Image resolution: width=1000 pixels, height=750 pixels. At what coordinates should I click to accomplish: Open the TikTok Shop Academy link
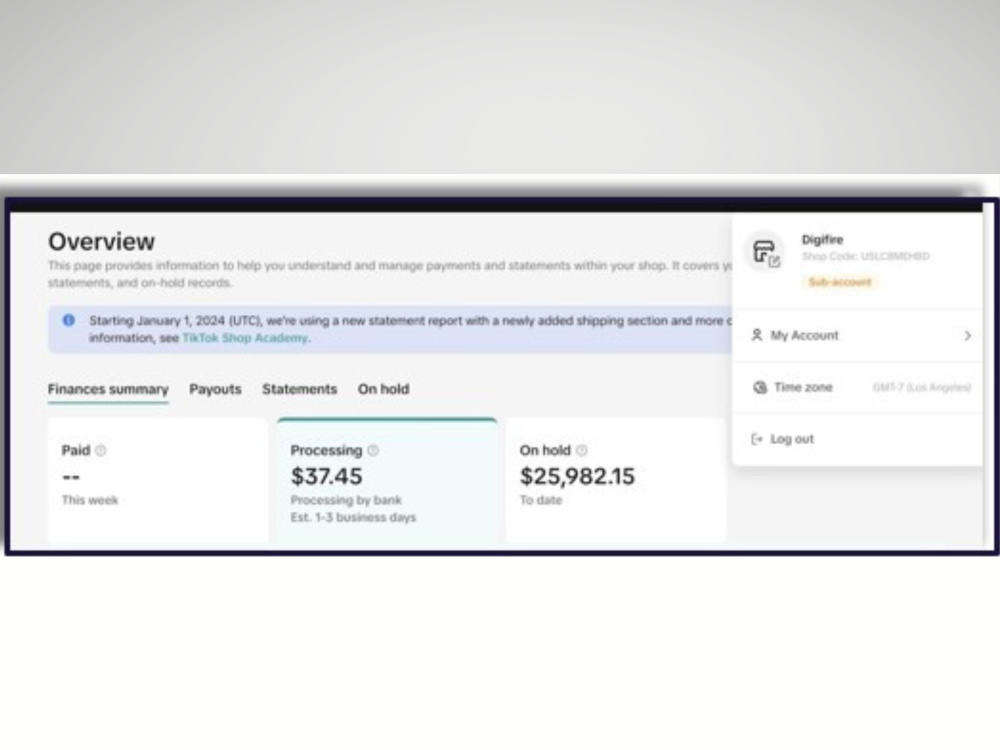(245, 338)
